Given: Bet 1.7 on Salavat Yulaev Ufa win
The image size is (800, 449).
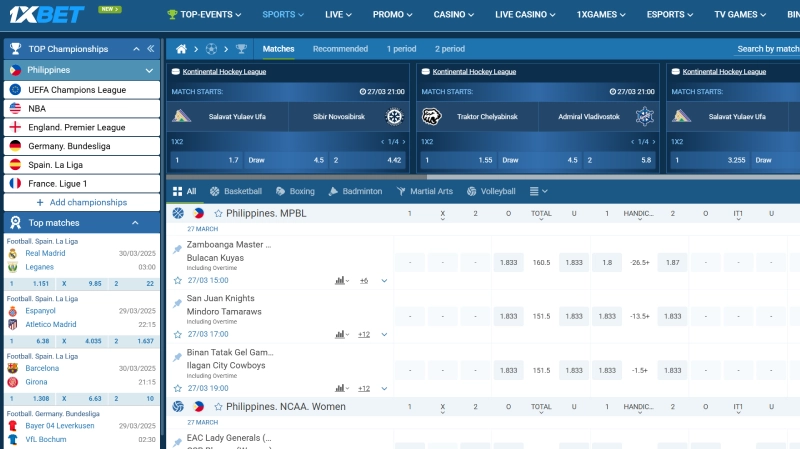Looking at the screenshot, I should coord(207,160).
